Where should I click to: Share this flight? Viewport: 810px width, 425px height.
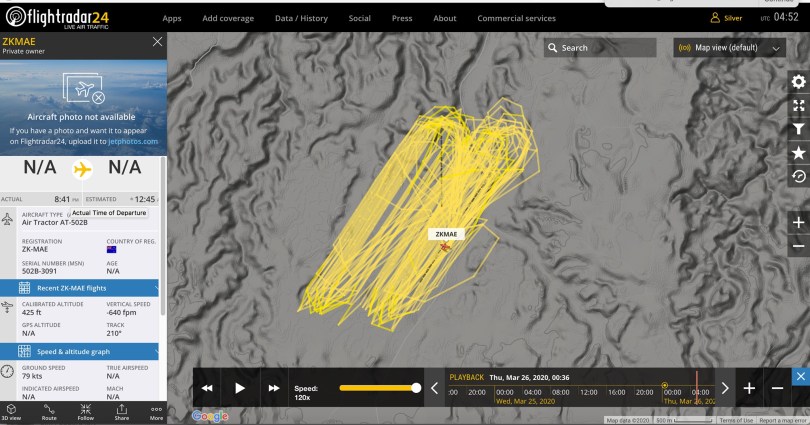pos(122,412)
